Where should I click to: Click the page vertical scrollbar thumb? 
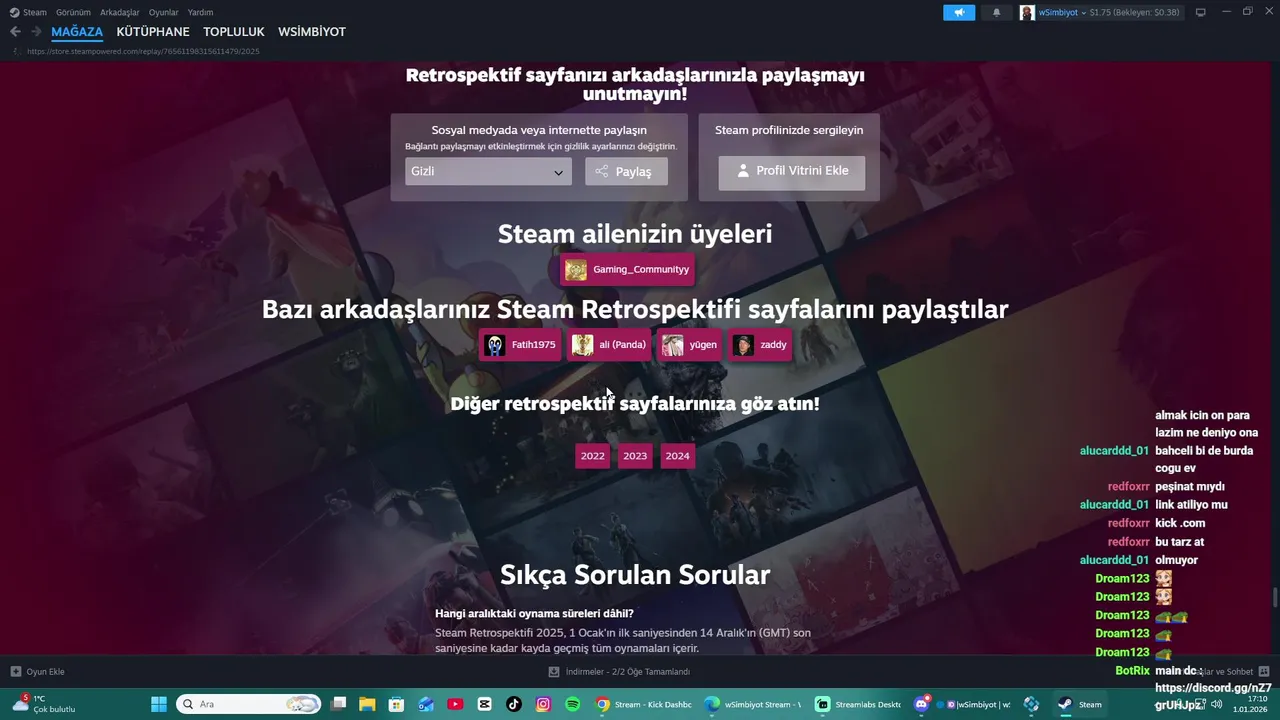(1275, 597)
